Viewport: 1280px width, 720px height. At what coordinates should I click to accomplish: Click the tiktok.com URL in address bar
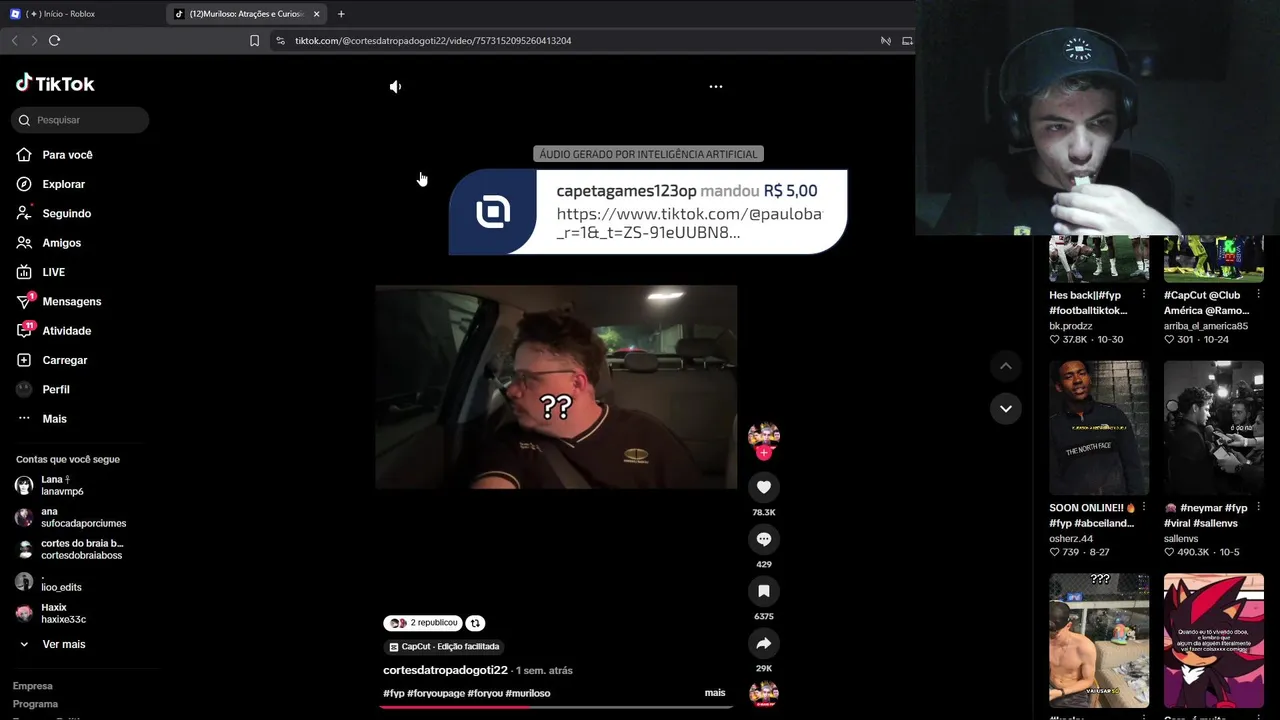[433, 41]
